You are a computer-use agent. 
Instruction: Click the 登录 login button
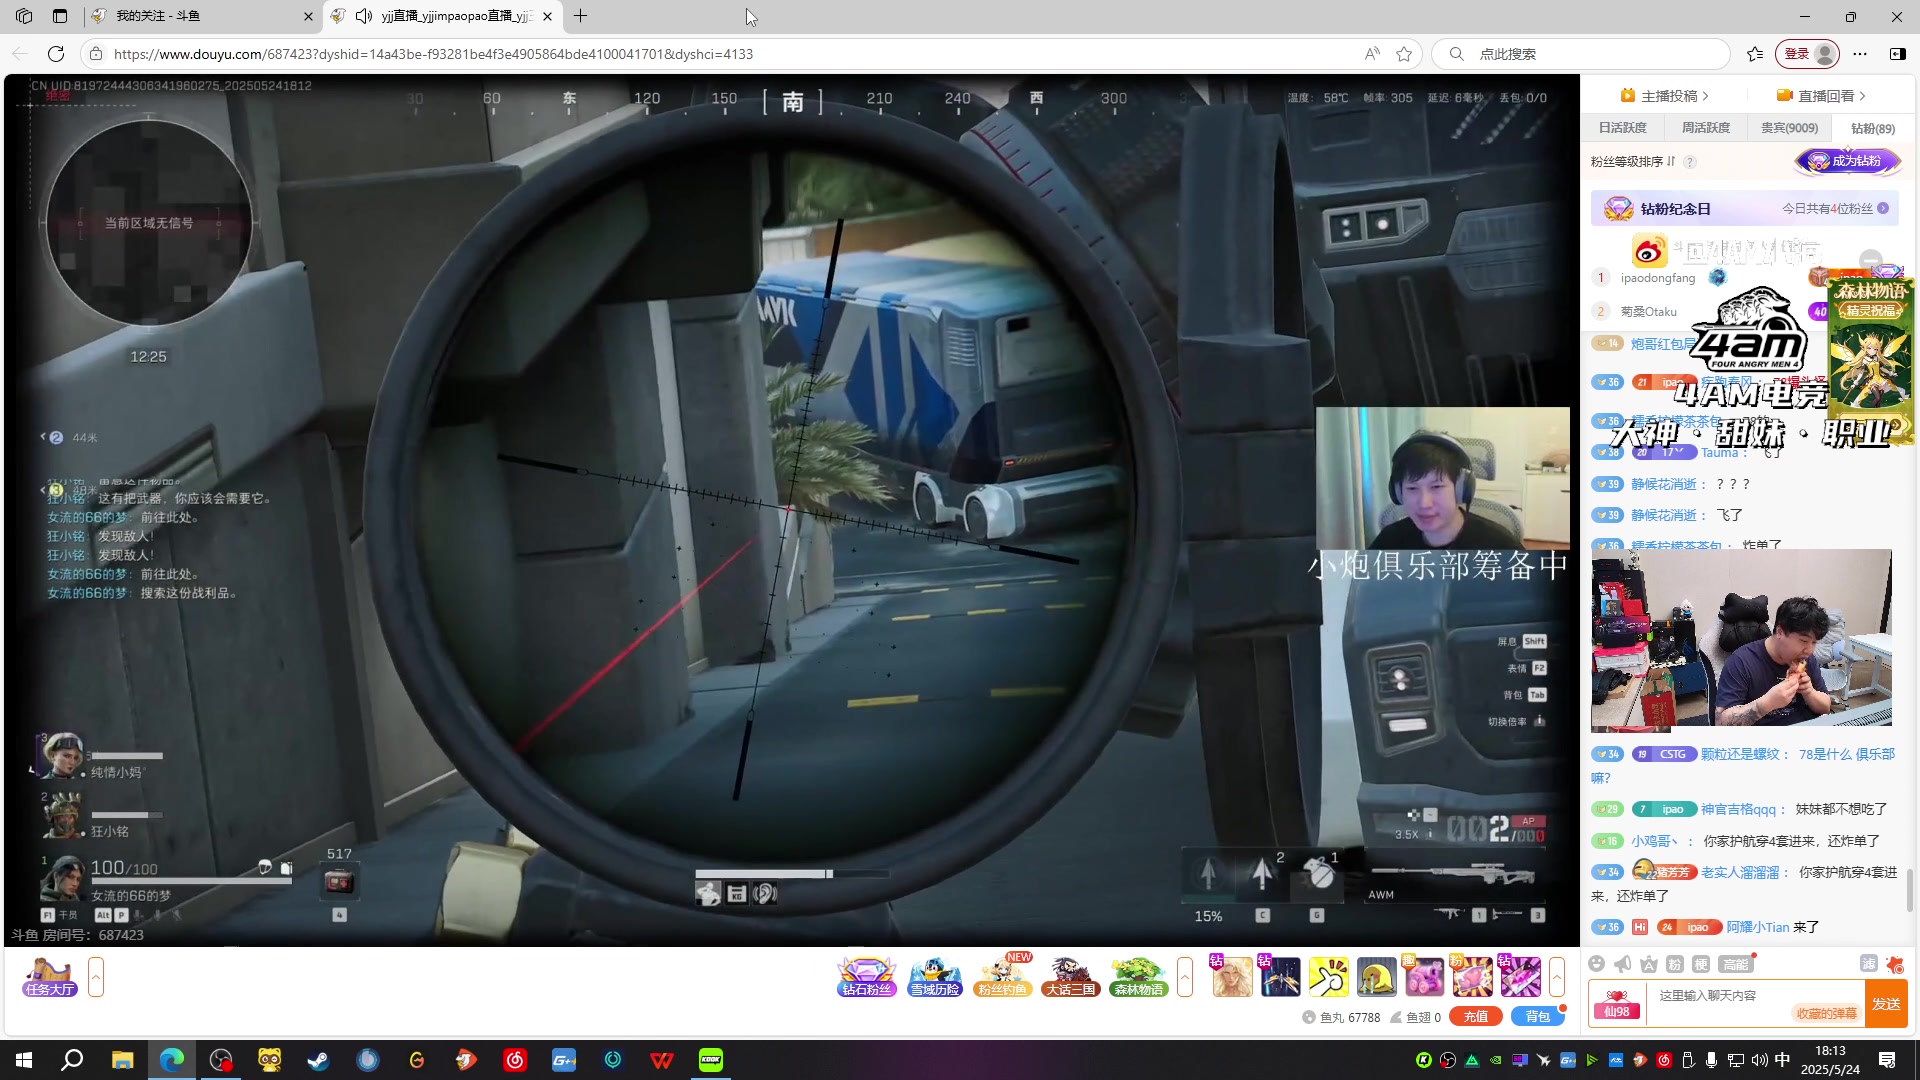[x=1807, y=54]
